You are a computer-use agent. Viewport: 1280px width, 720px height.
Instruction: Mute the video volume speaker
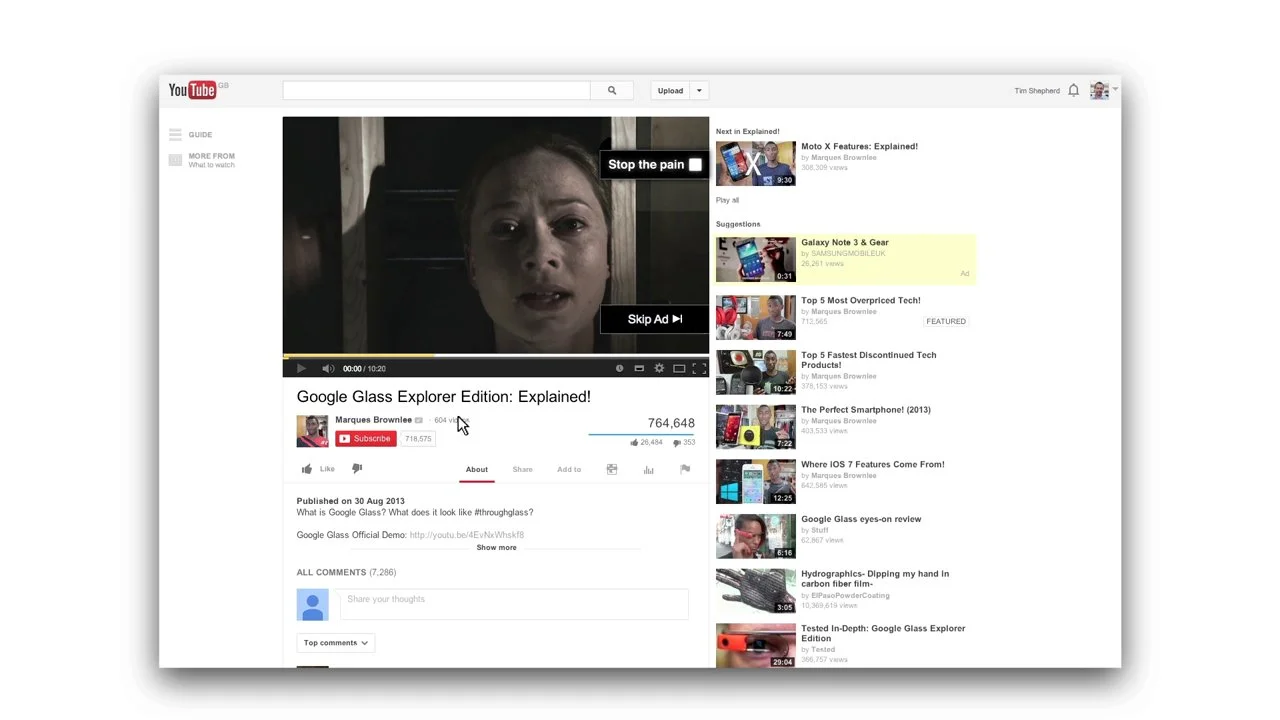pyautogui.click(x=328, y=369)
